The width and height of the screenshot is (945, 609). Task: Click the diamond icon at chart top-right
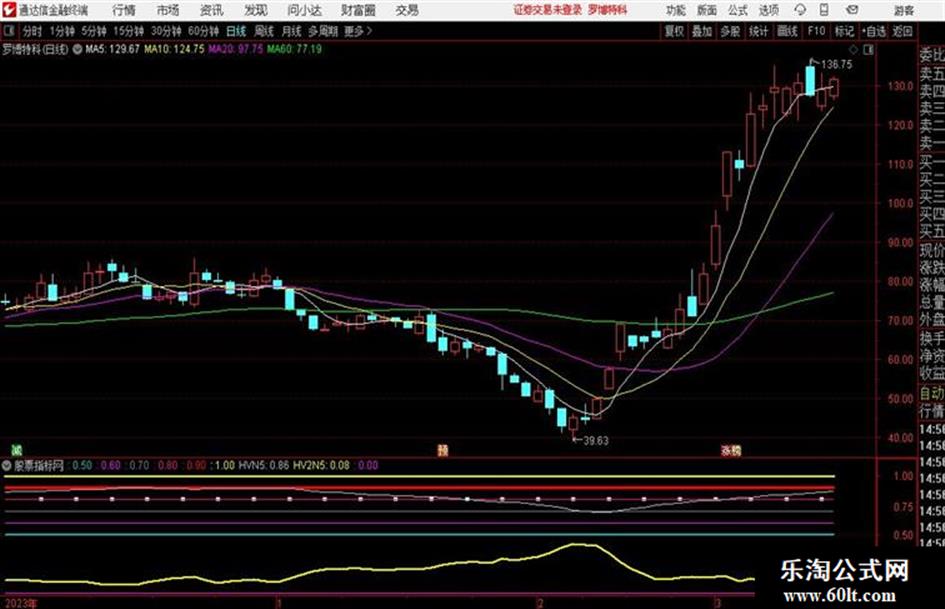coord(853,50)
